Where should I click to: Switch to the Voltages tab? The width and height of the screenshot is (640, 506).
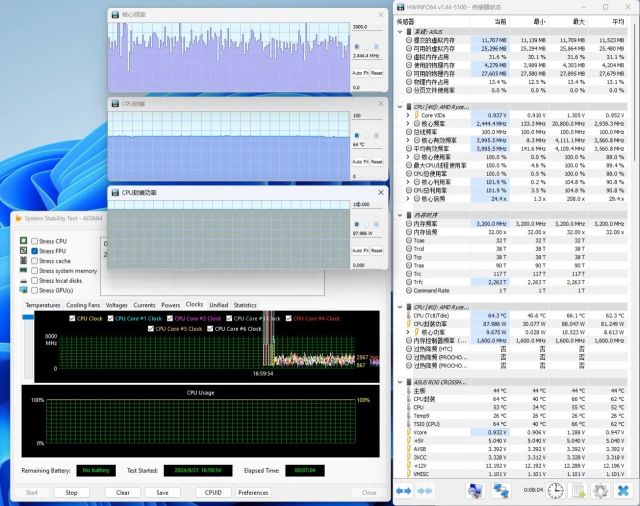click(116, 305)
